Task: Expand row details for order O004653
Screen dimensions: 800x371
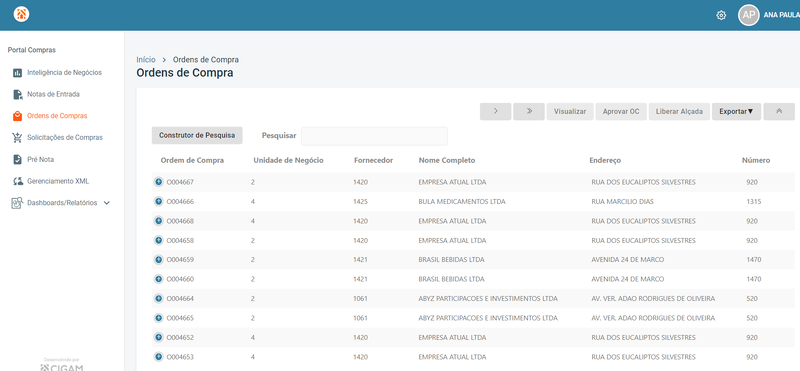Action: 159,357
